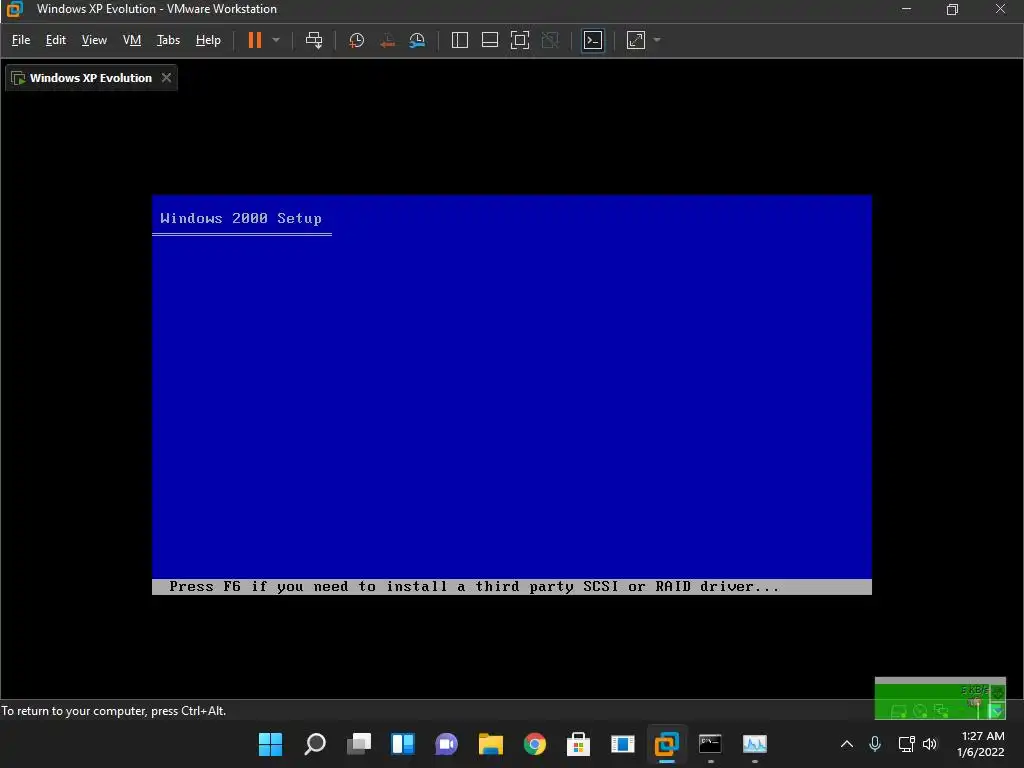Open Microsoft Store from the taskbar
This screenshot has height=768, width=1024.
point(579,744)
